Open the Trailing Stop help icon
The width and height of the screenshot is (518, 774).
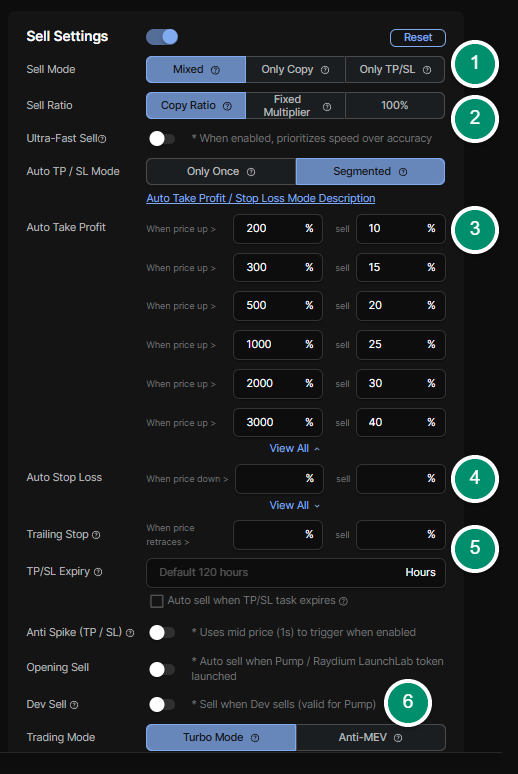coord(96,535)
